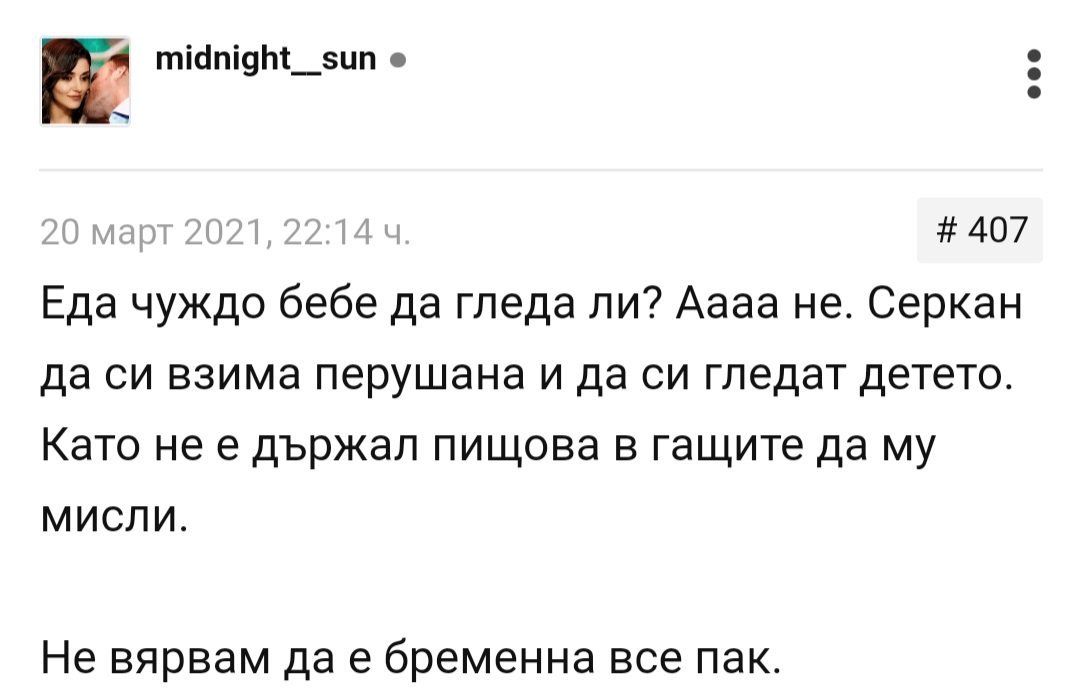Image resolution: width=1080 pixels, height=699 pixels.
Task: Click the final sentence starting "Не вярвам"
Action: (x=409, y=659)
